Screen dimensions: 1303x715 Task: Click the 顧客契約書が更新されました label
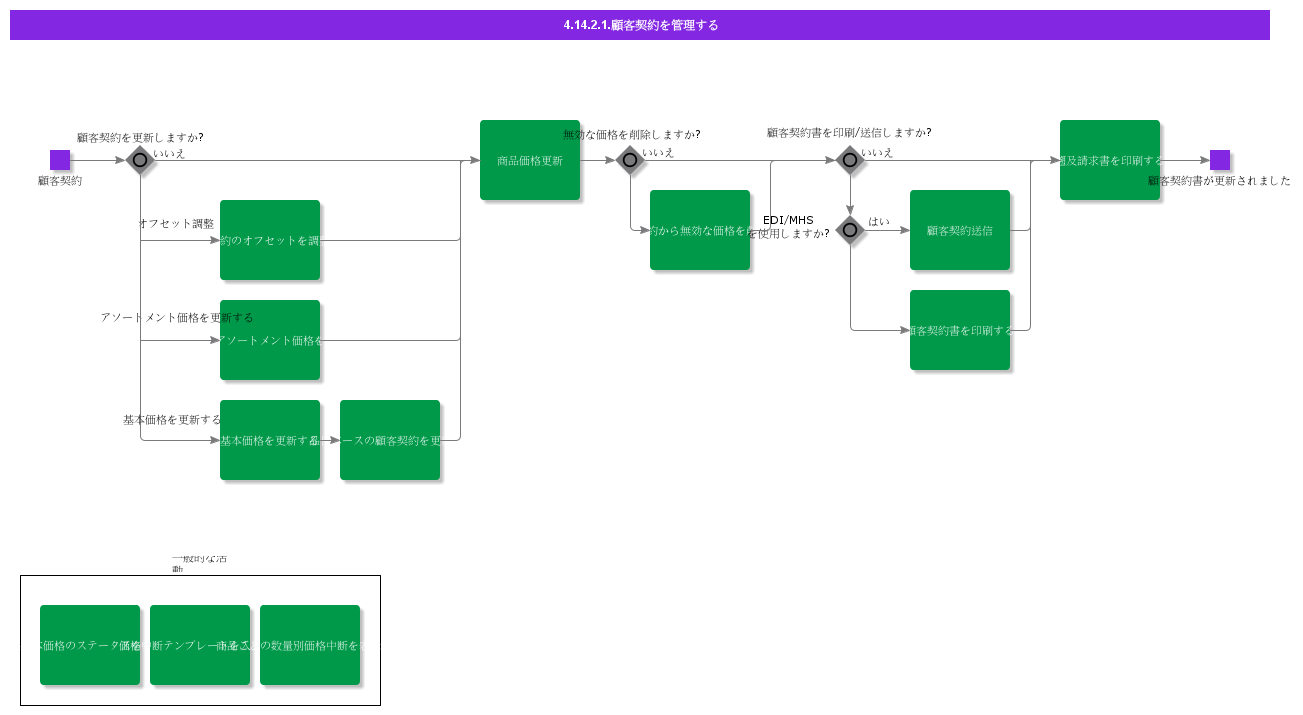(1219, 181)
